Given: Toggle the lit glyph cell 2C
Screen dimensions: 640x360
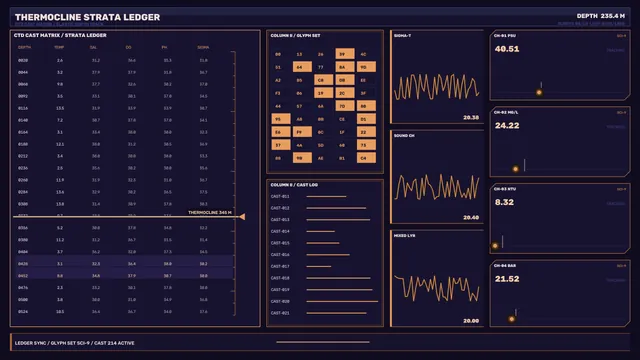Looking at the screenshot, I should tap(345, 93).
